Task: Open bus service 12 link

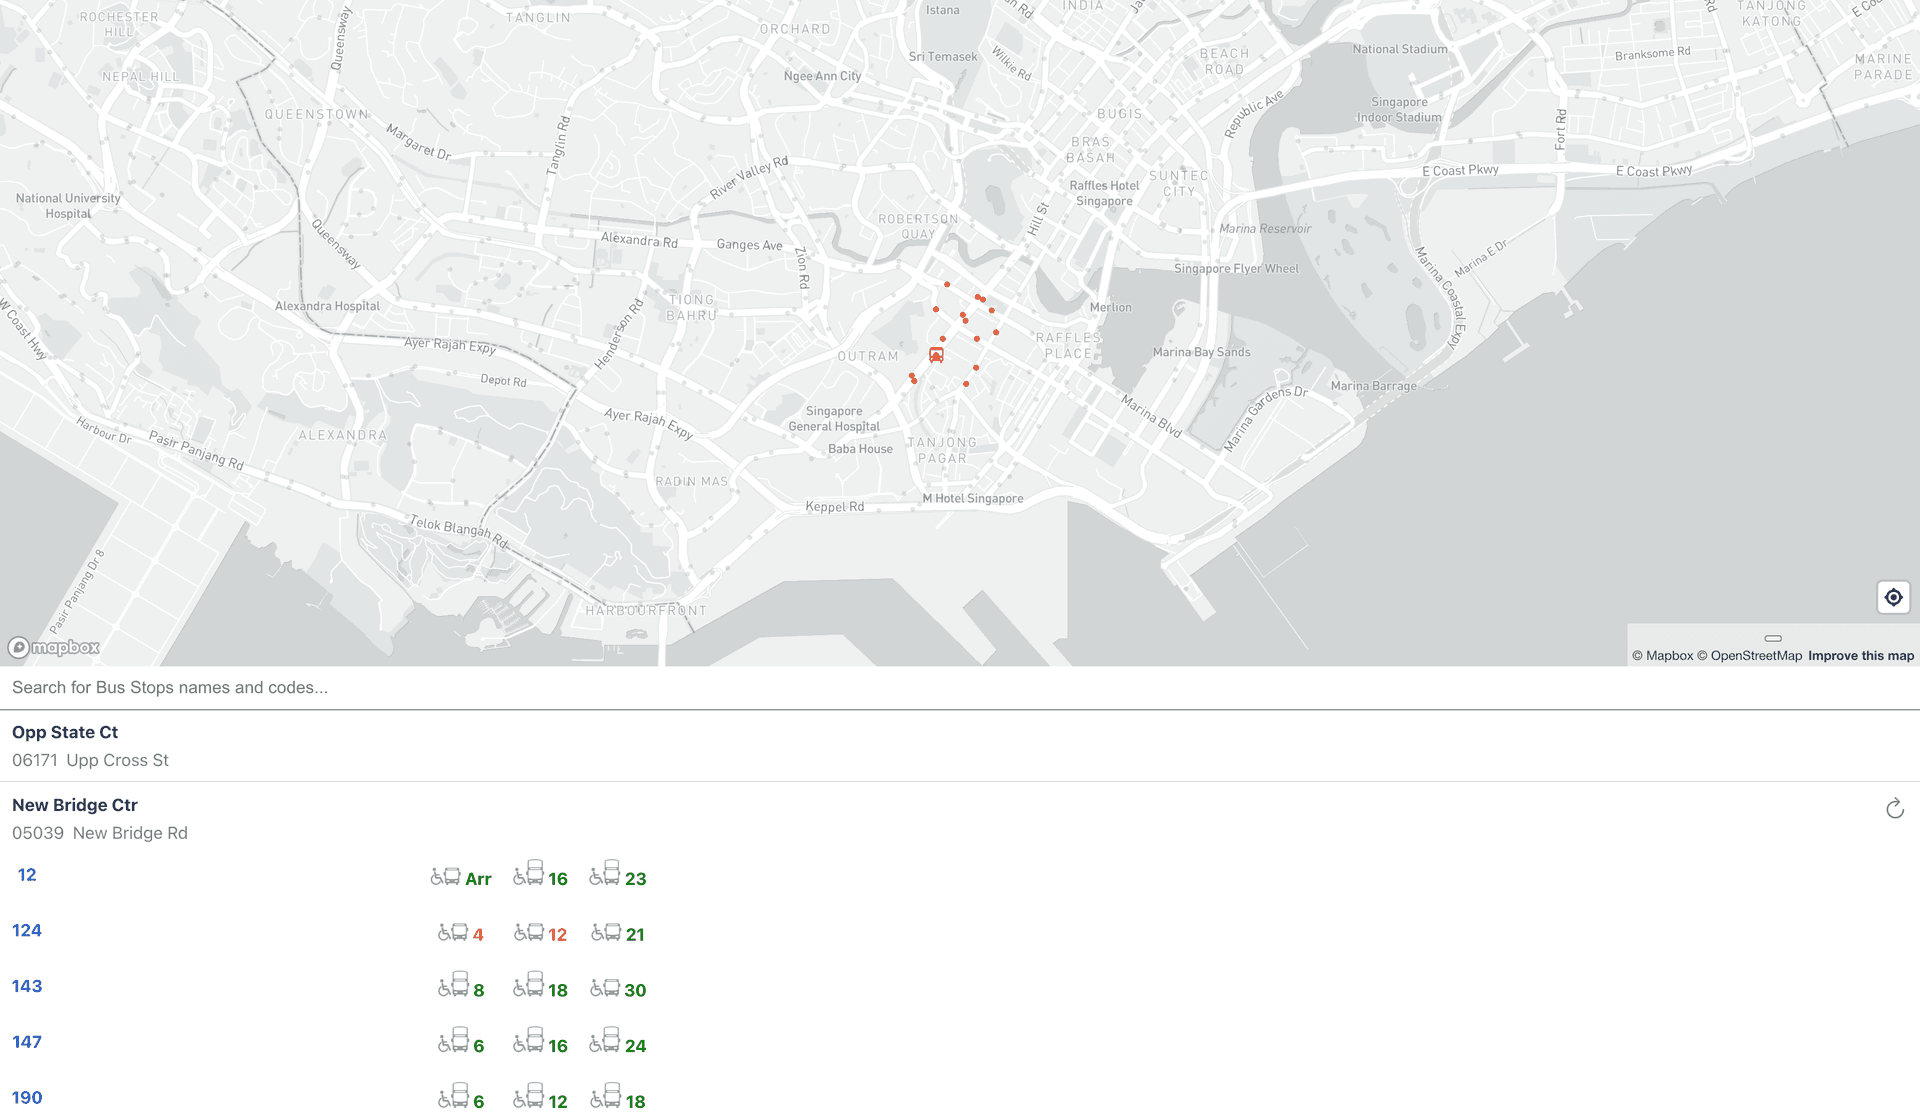Action: tap(27, 875)
